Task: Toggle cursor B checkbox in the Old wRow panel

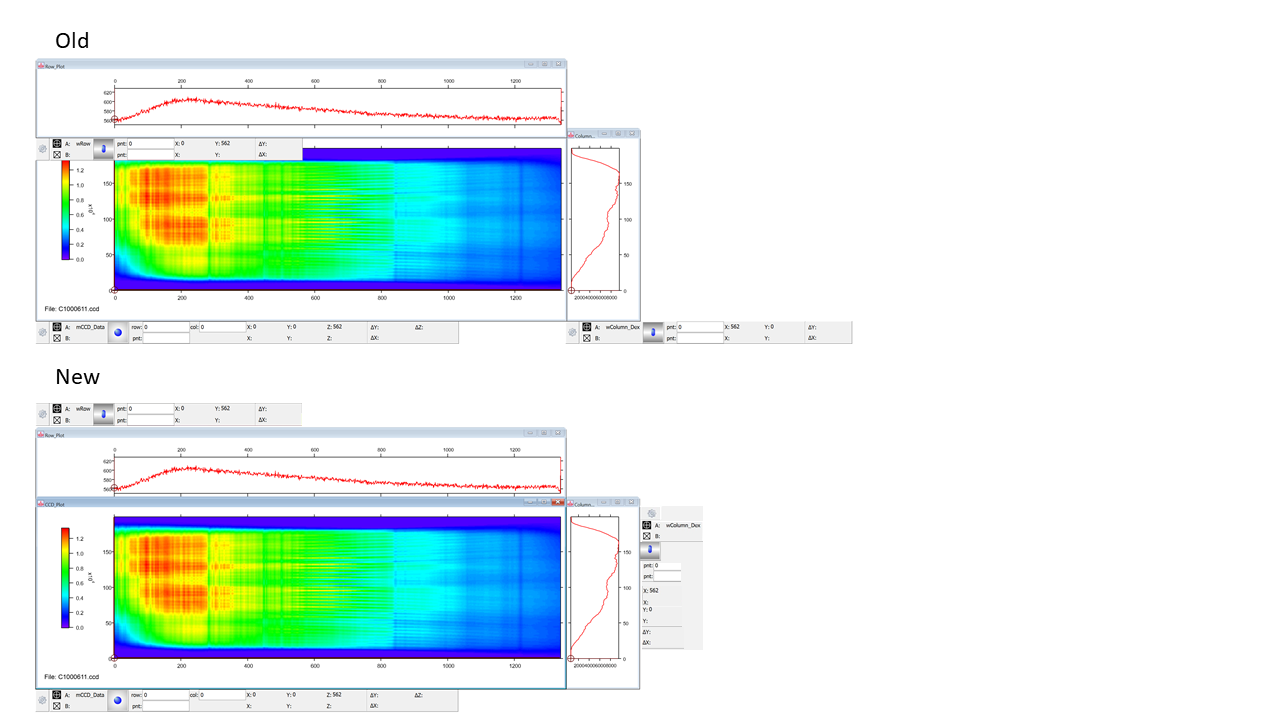Action: click(57, 154)
